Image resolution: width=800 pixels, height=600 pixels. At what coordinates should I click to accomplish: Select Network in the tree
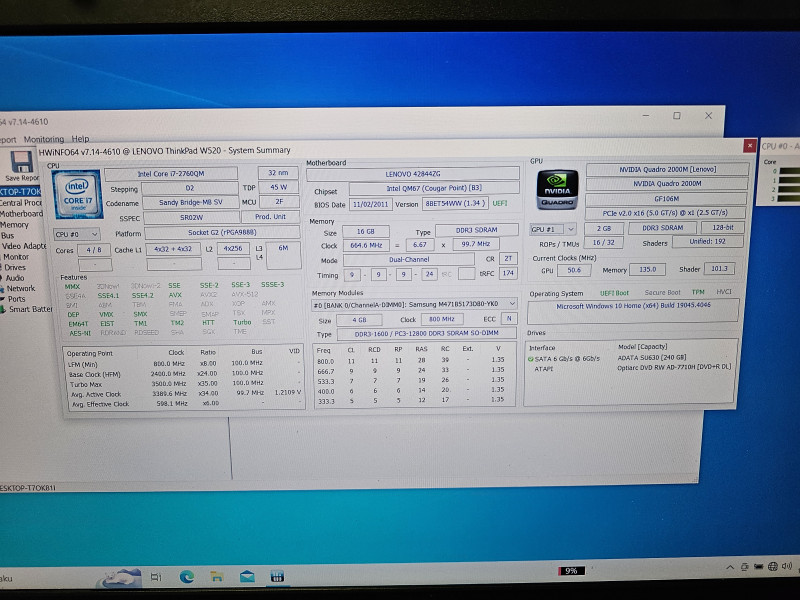pos(20,288)
